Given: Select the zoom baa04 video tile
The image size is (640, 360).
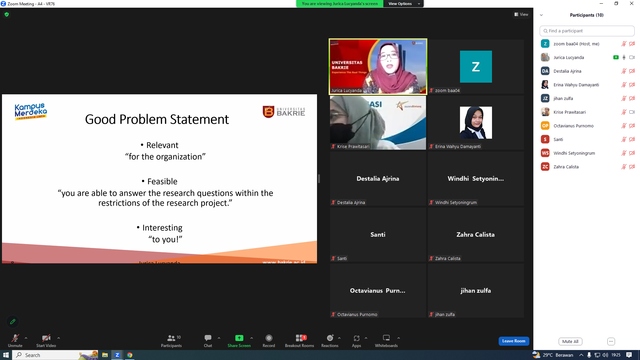Looking at the screenshot, I should click(x=476, y=67).
